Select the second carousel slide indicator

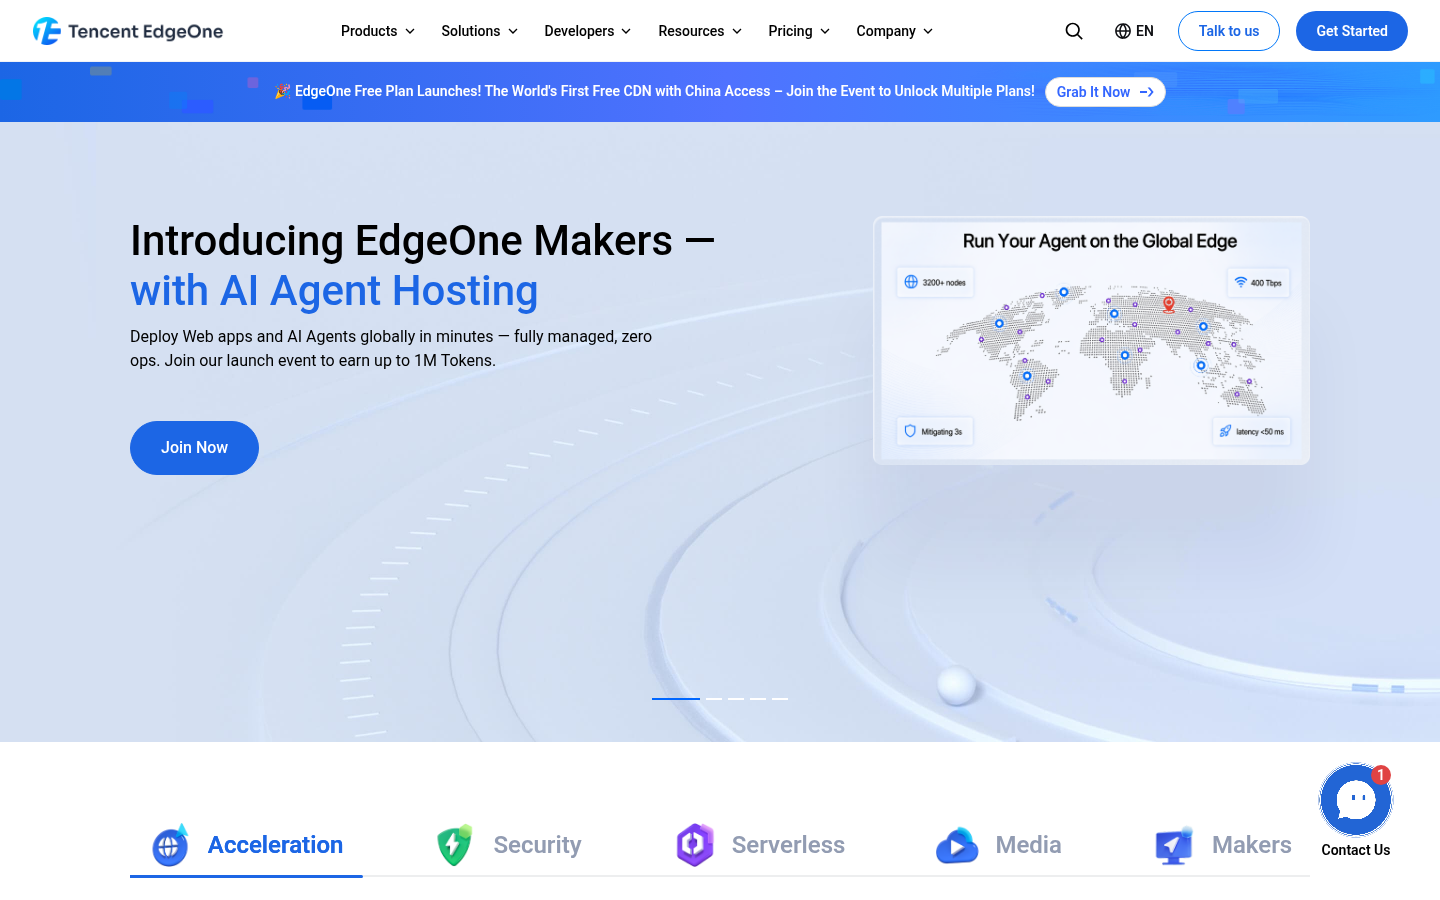(714, 698)
